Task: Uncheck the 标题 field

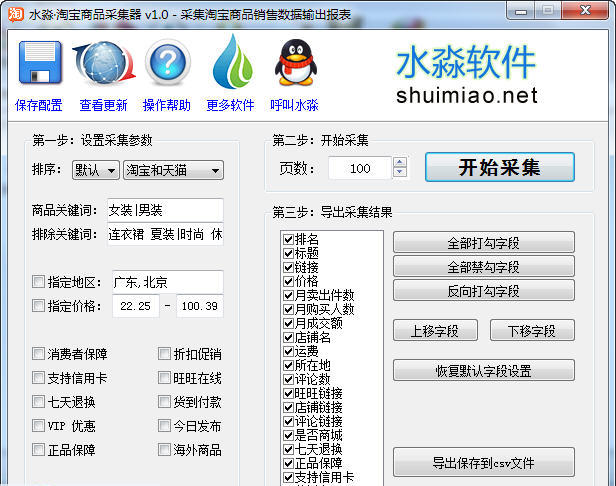Action: click(x=288, y=253)
